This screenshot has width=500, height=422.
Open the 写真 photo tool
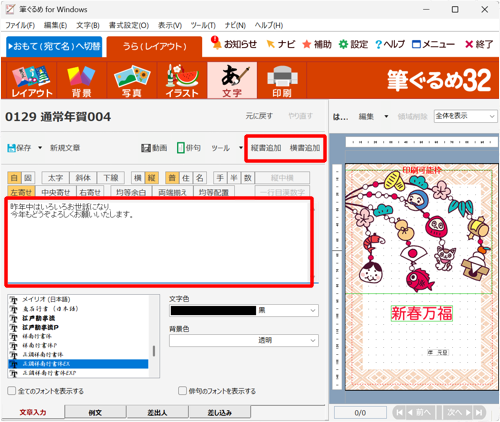point(132,81)
